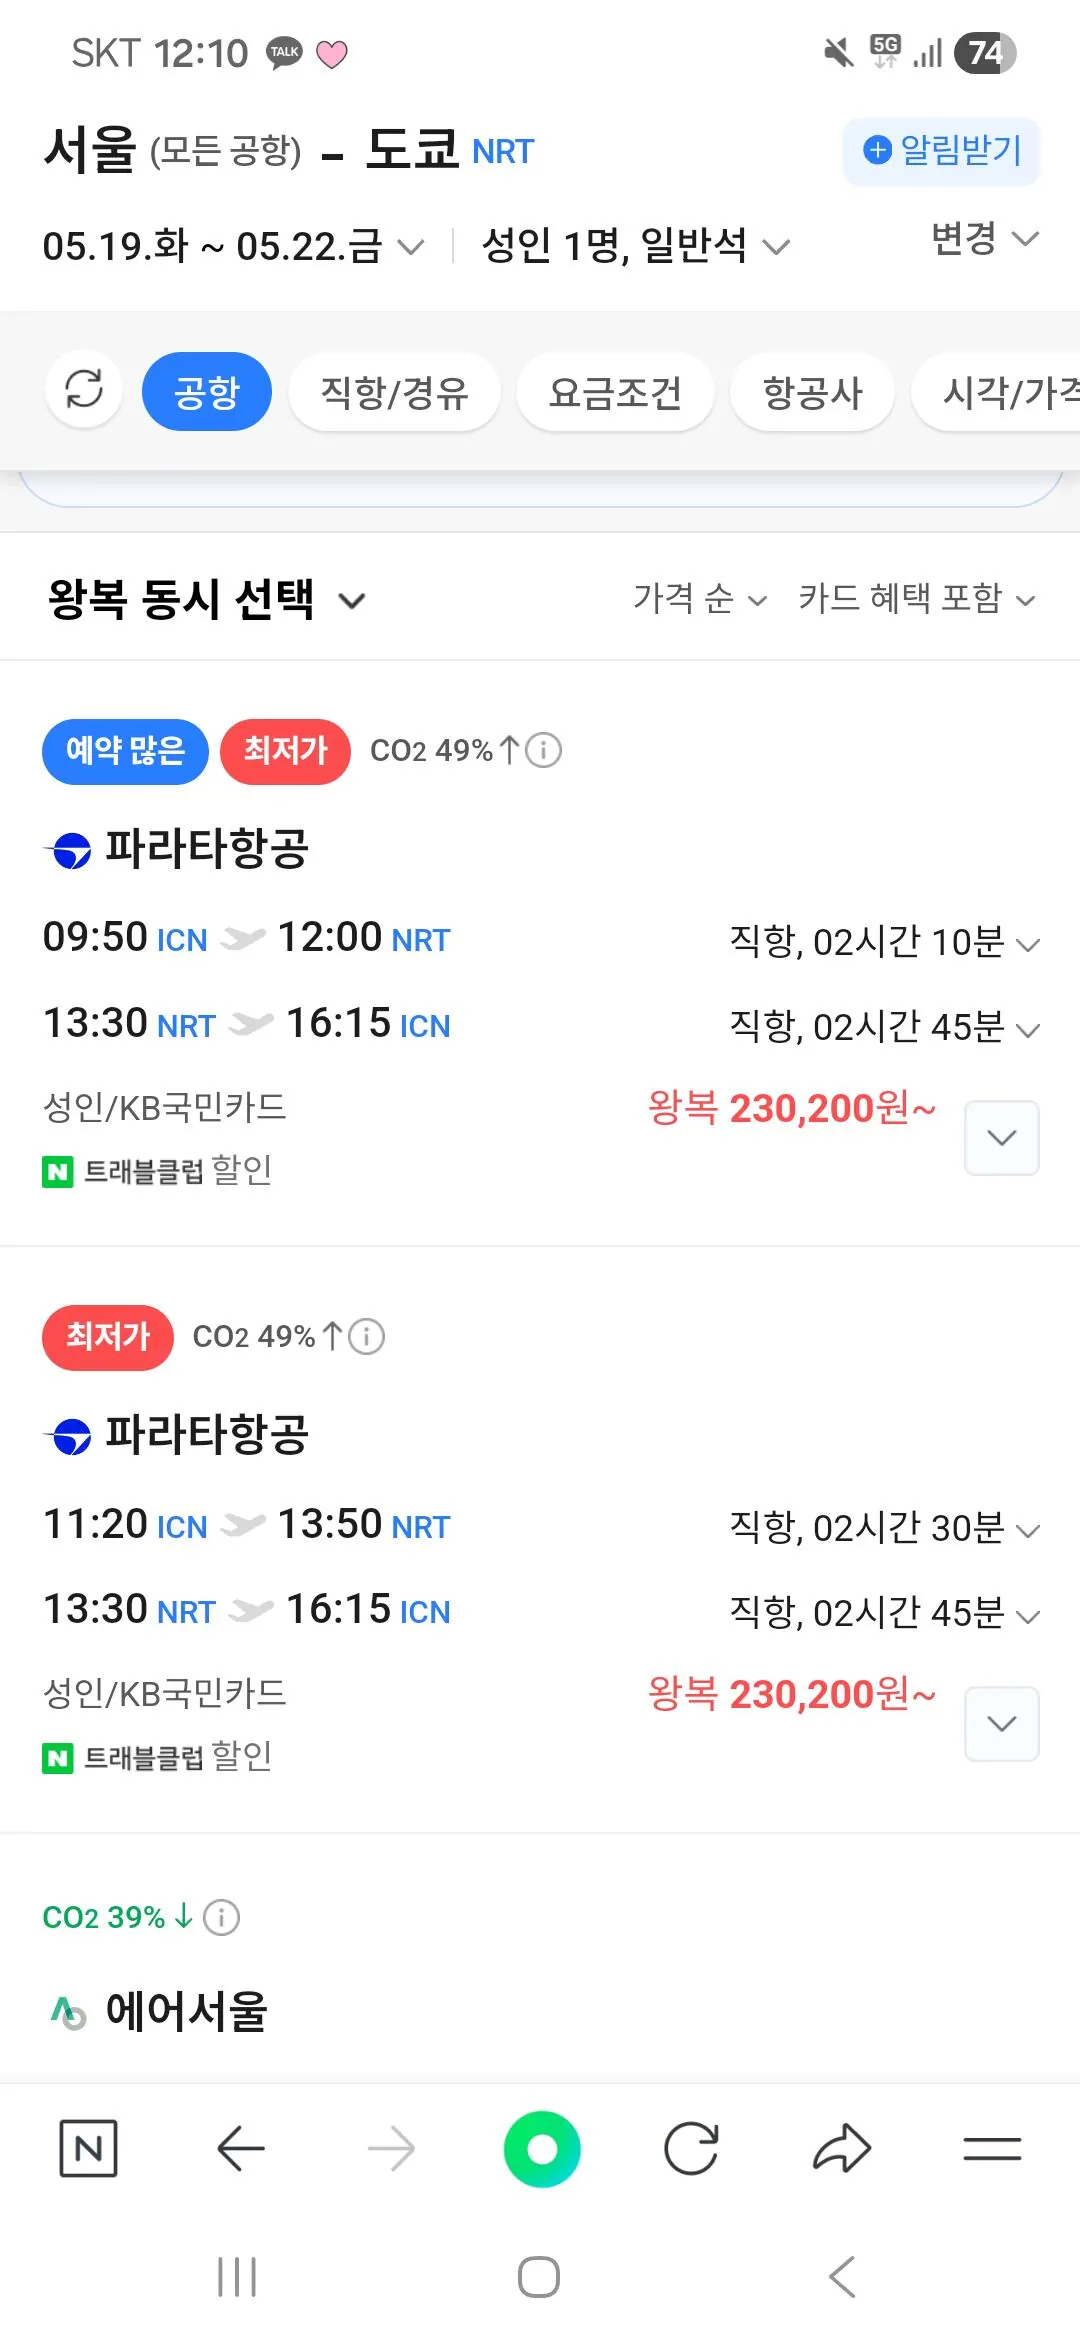This screenshot has height=2340, width=1080.
Task: Open the browser hamburger menu
Action: [x=992, y=2148]
